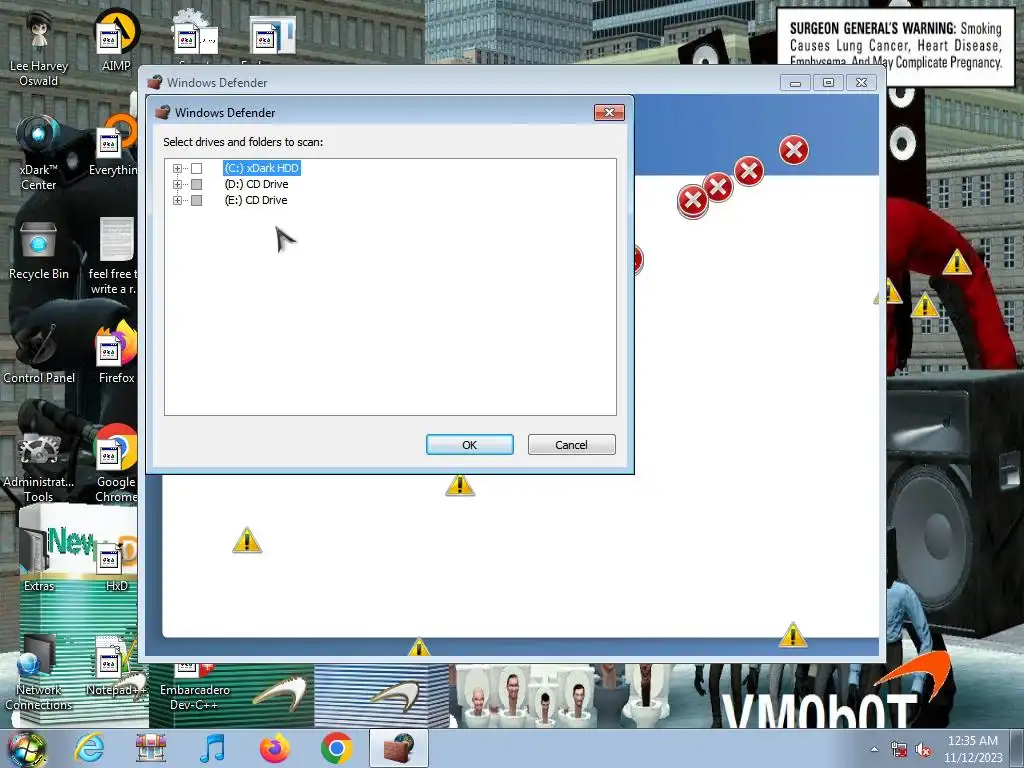The height and width of the screenshot is (768, 1024).
Task: Open the music player taskbar icon
Action: [213, 748]
